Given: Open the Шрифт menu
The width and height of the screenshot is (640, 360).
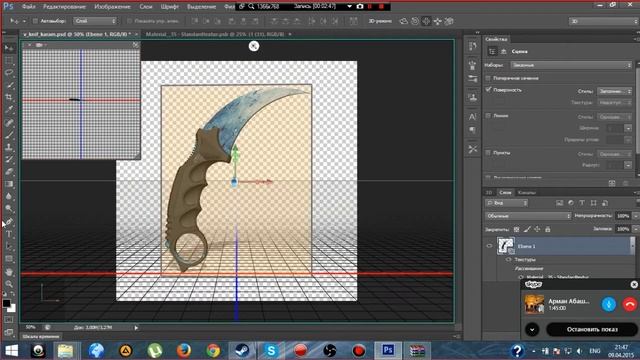Looking at the screenshot, I should pyautogui.click(x=169, y=7).
